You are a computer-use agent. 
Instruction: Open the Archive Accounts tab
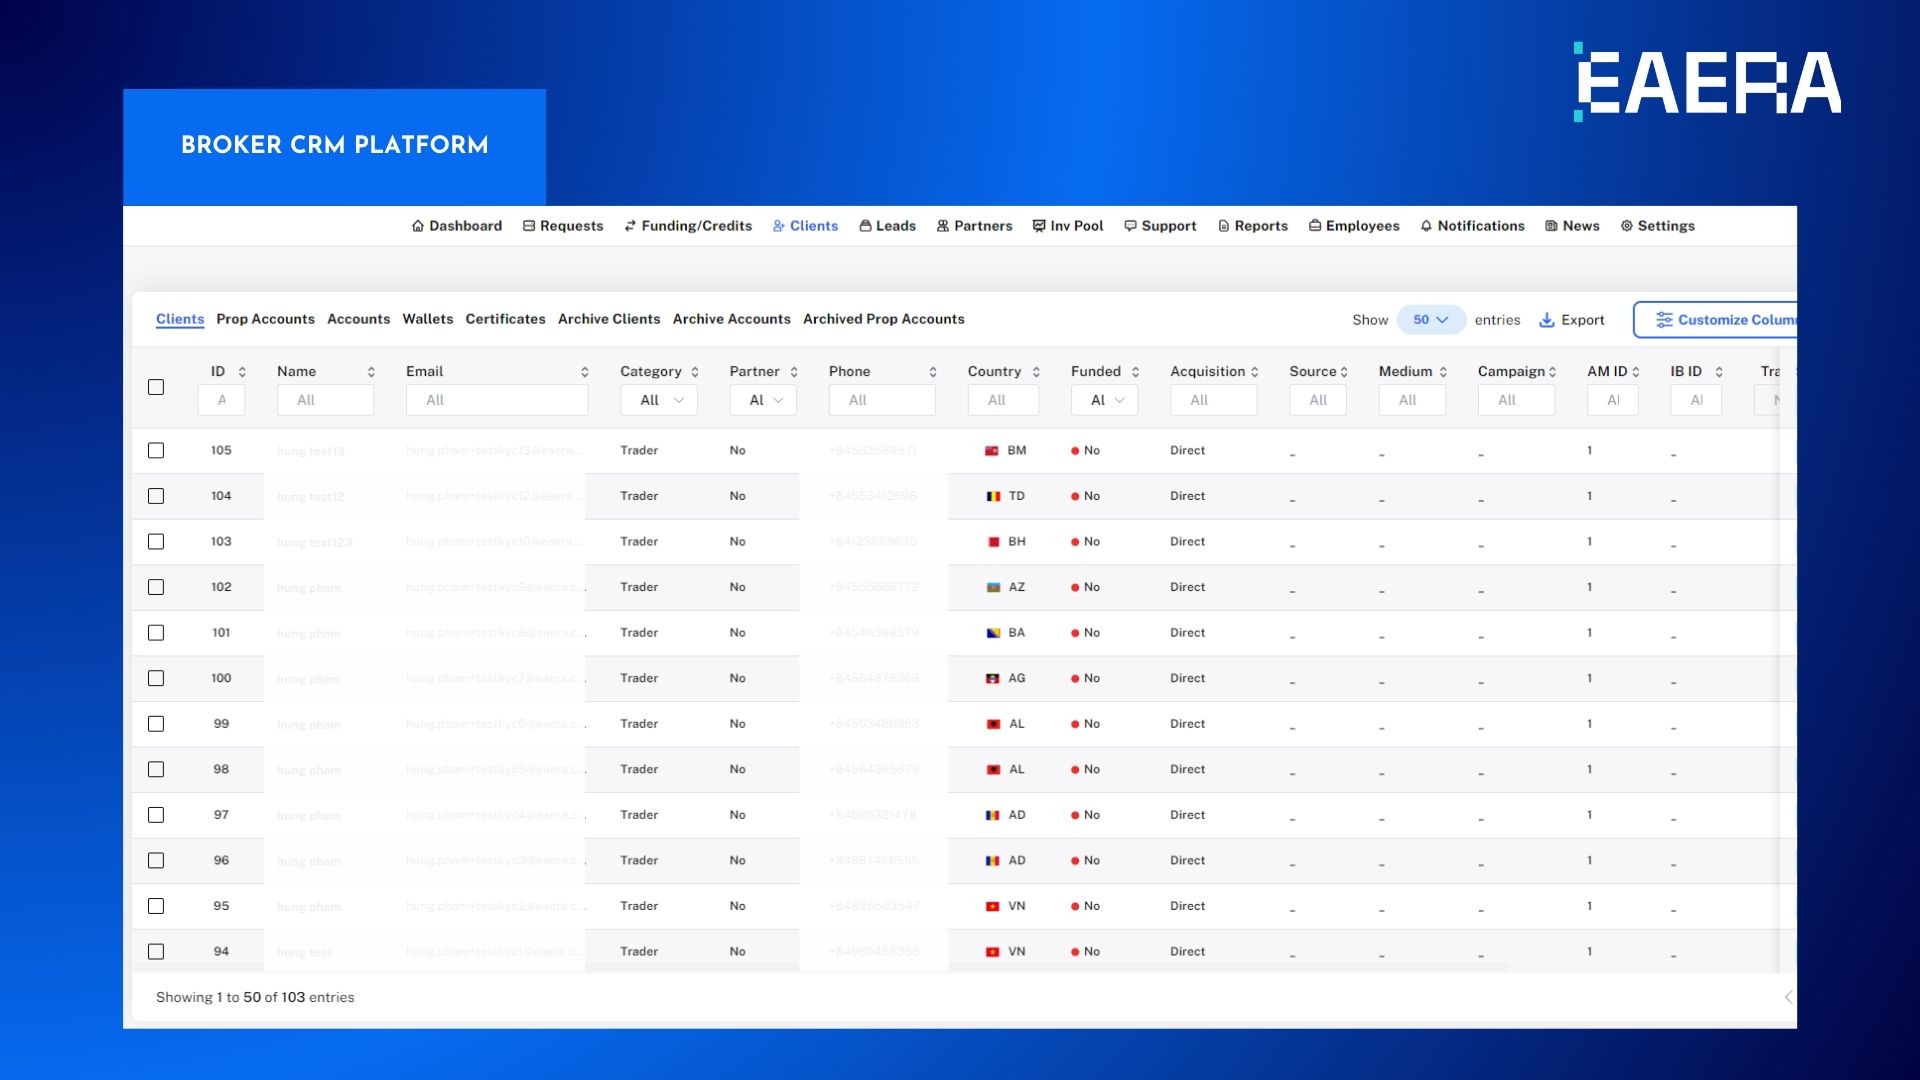pos(731,319)
